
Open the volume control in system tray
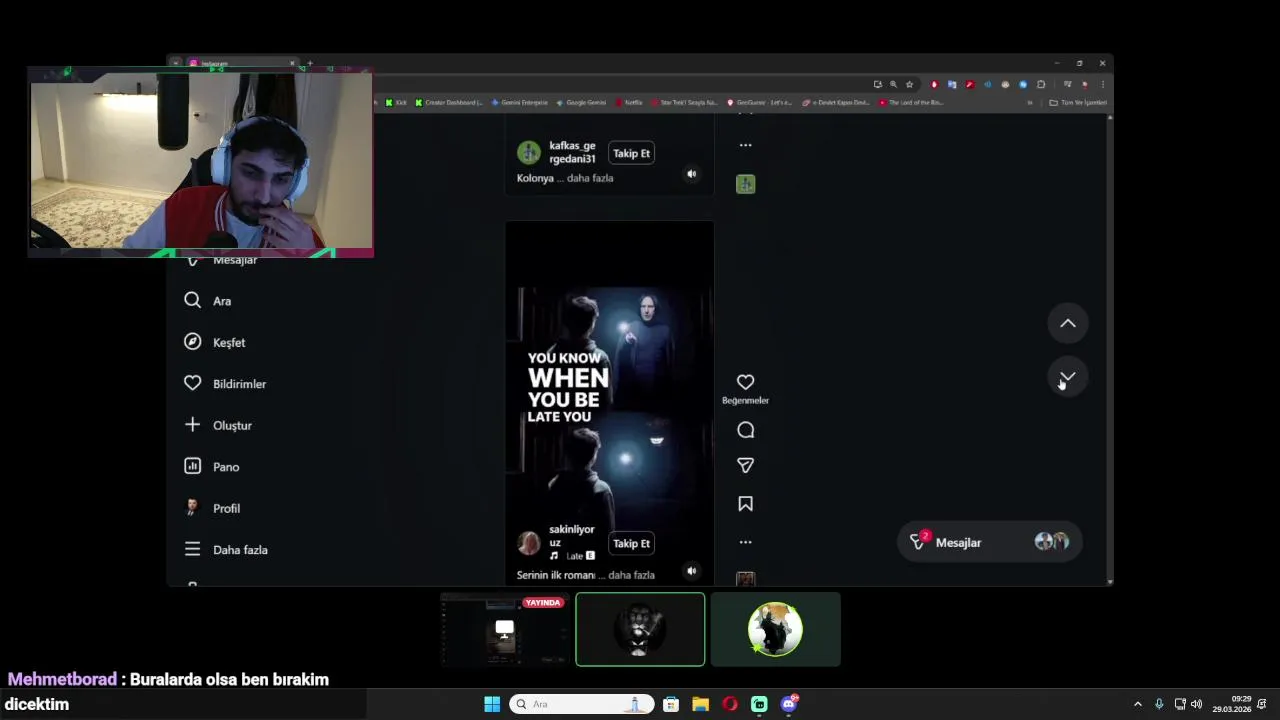click(1196, 704)
